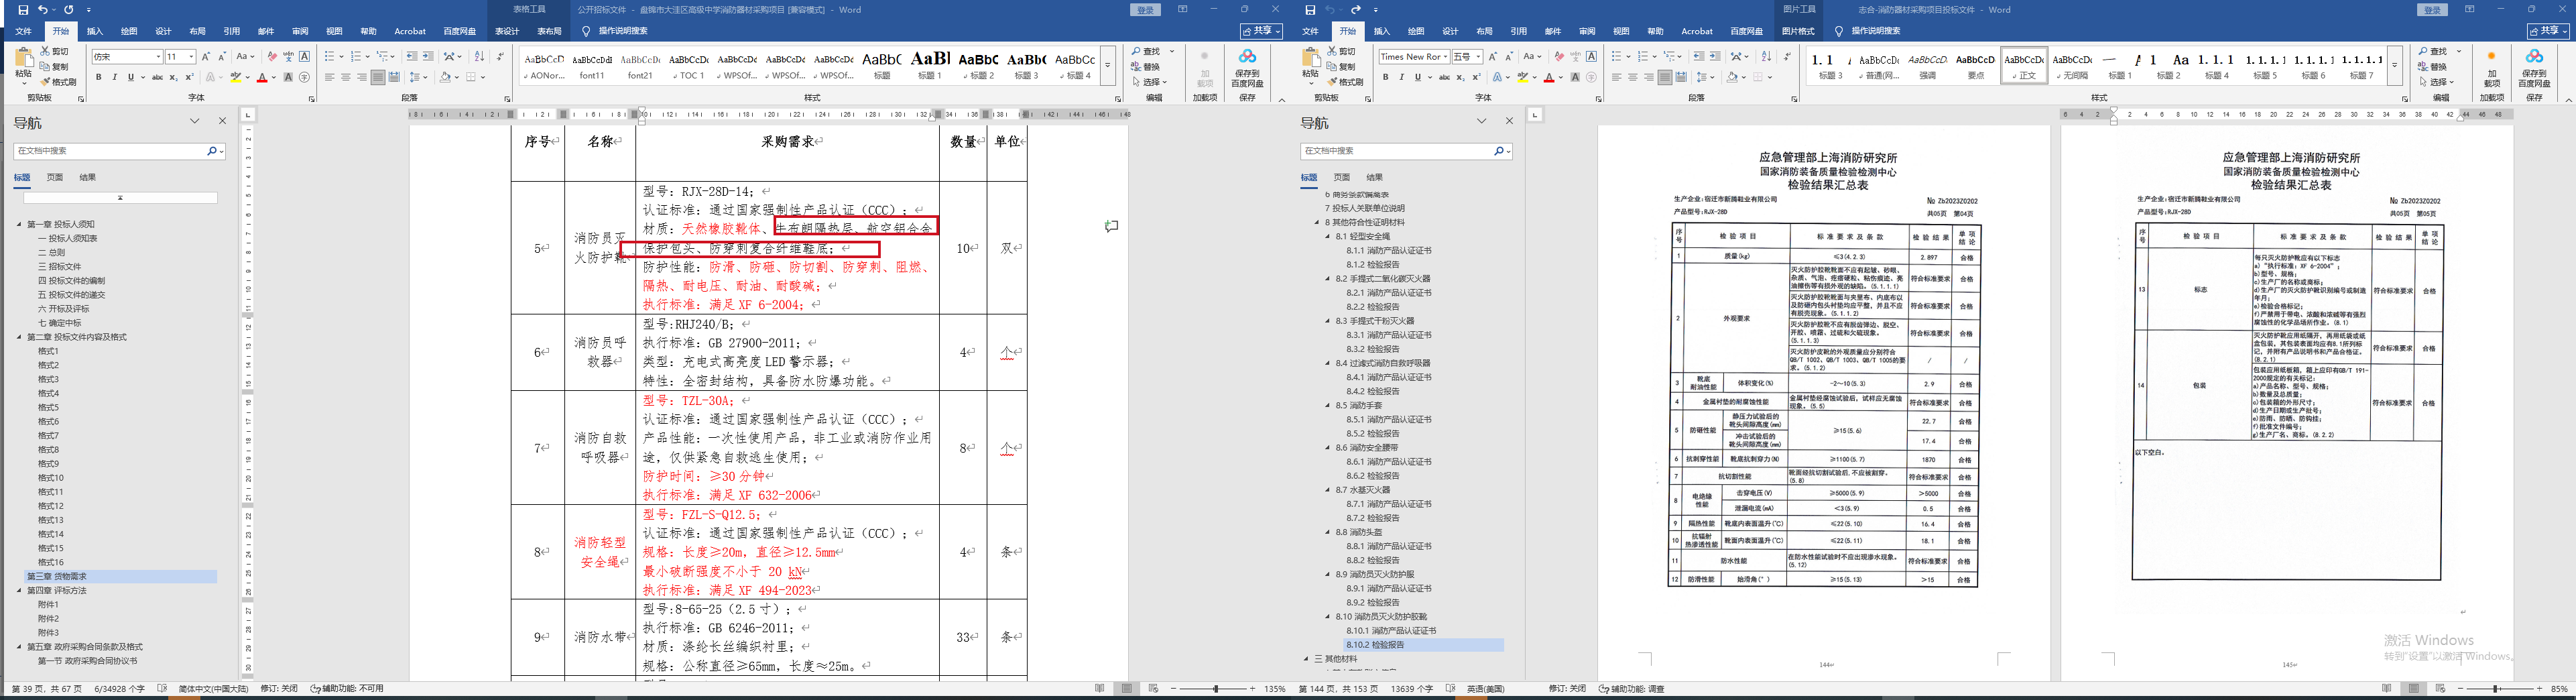The height and width of the screenshot is (700, 2576).
Task: Click Save icon in left Word window
Action: [x=23, y=10]
